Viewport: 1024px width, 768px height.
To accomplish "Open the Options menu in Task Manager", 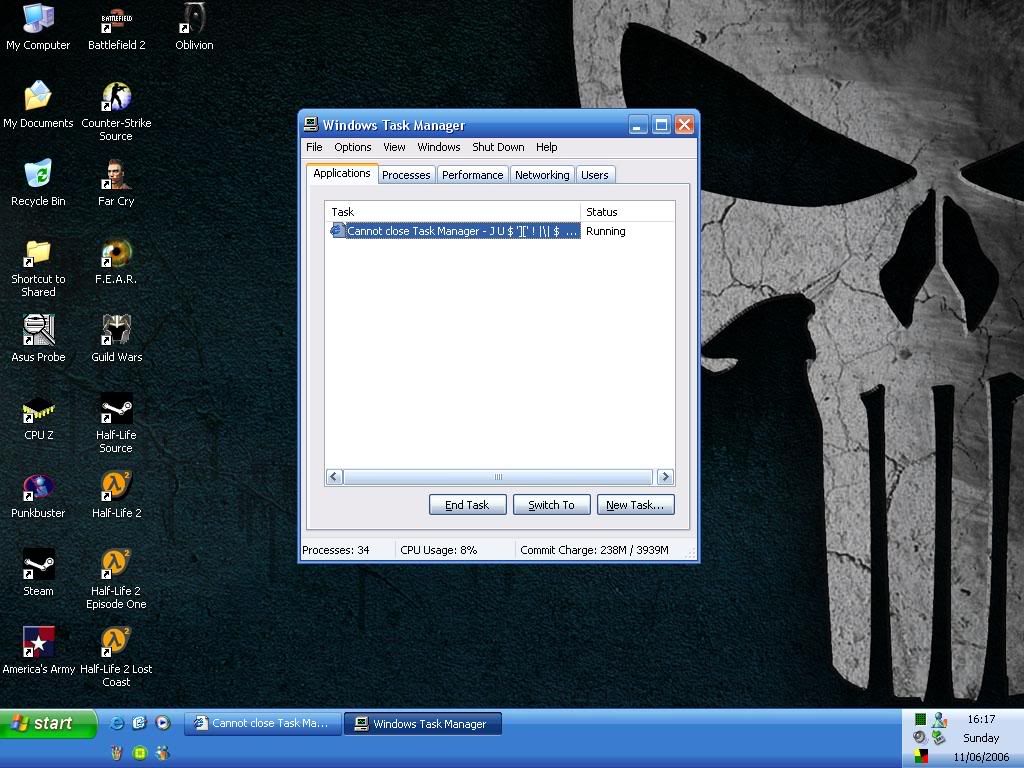I will tap(353, 147).
